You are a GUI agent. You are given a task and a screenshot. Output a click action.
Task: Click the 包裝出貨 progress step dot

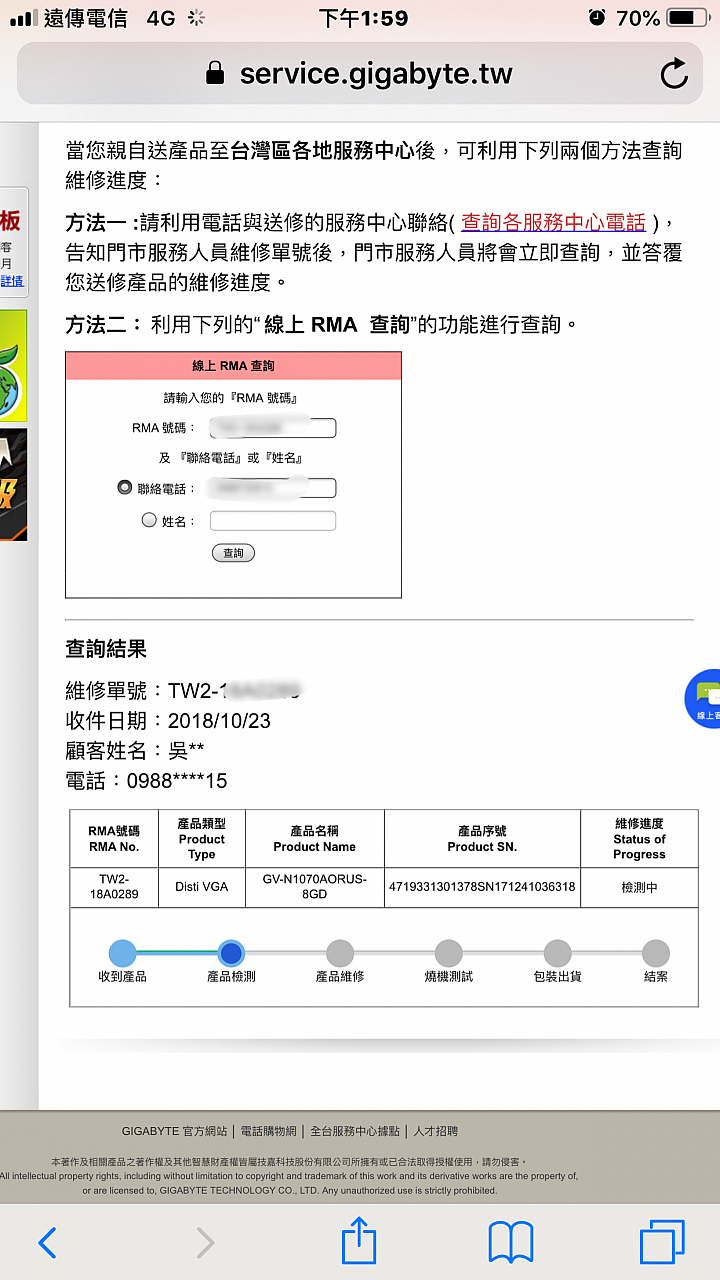point(557,953)
